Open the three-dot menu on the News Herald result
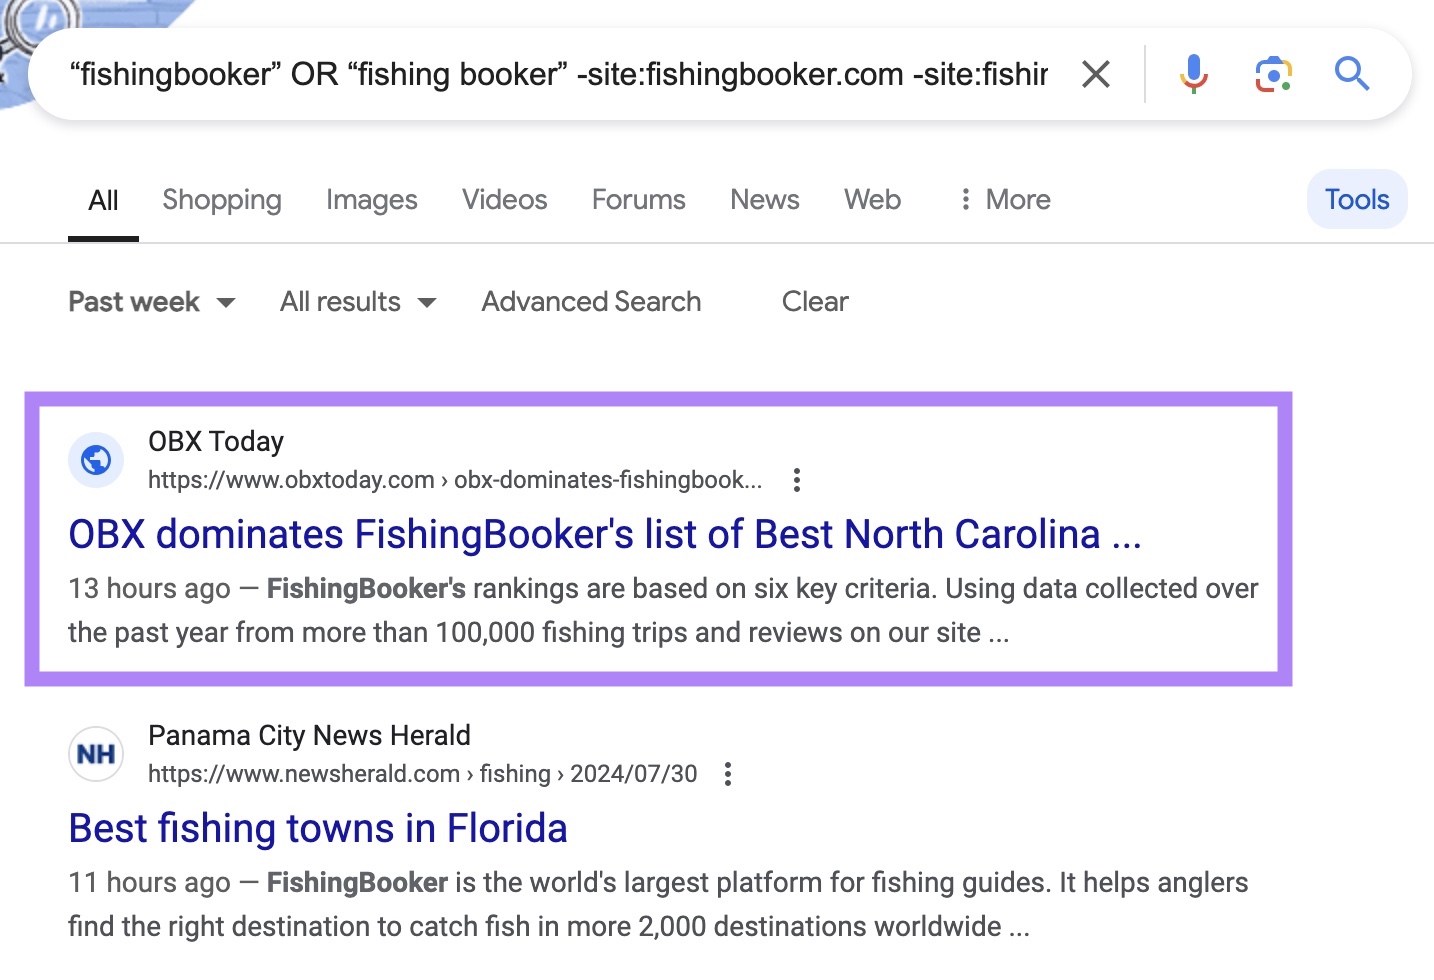 tap(727, 773)
